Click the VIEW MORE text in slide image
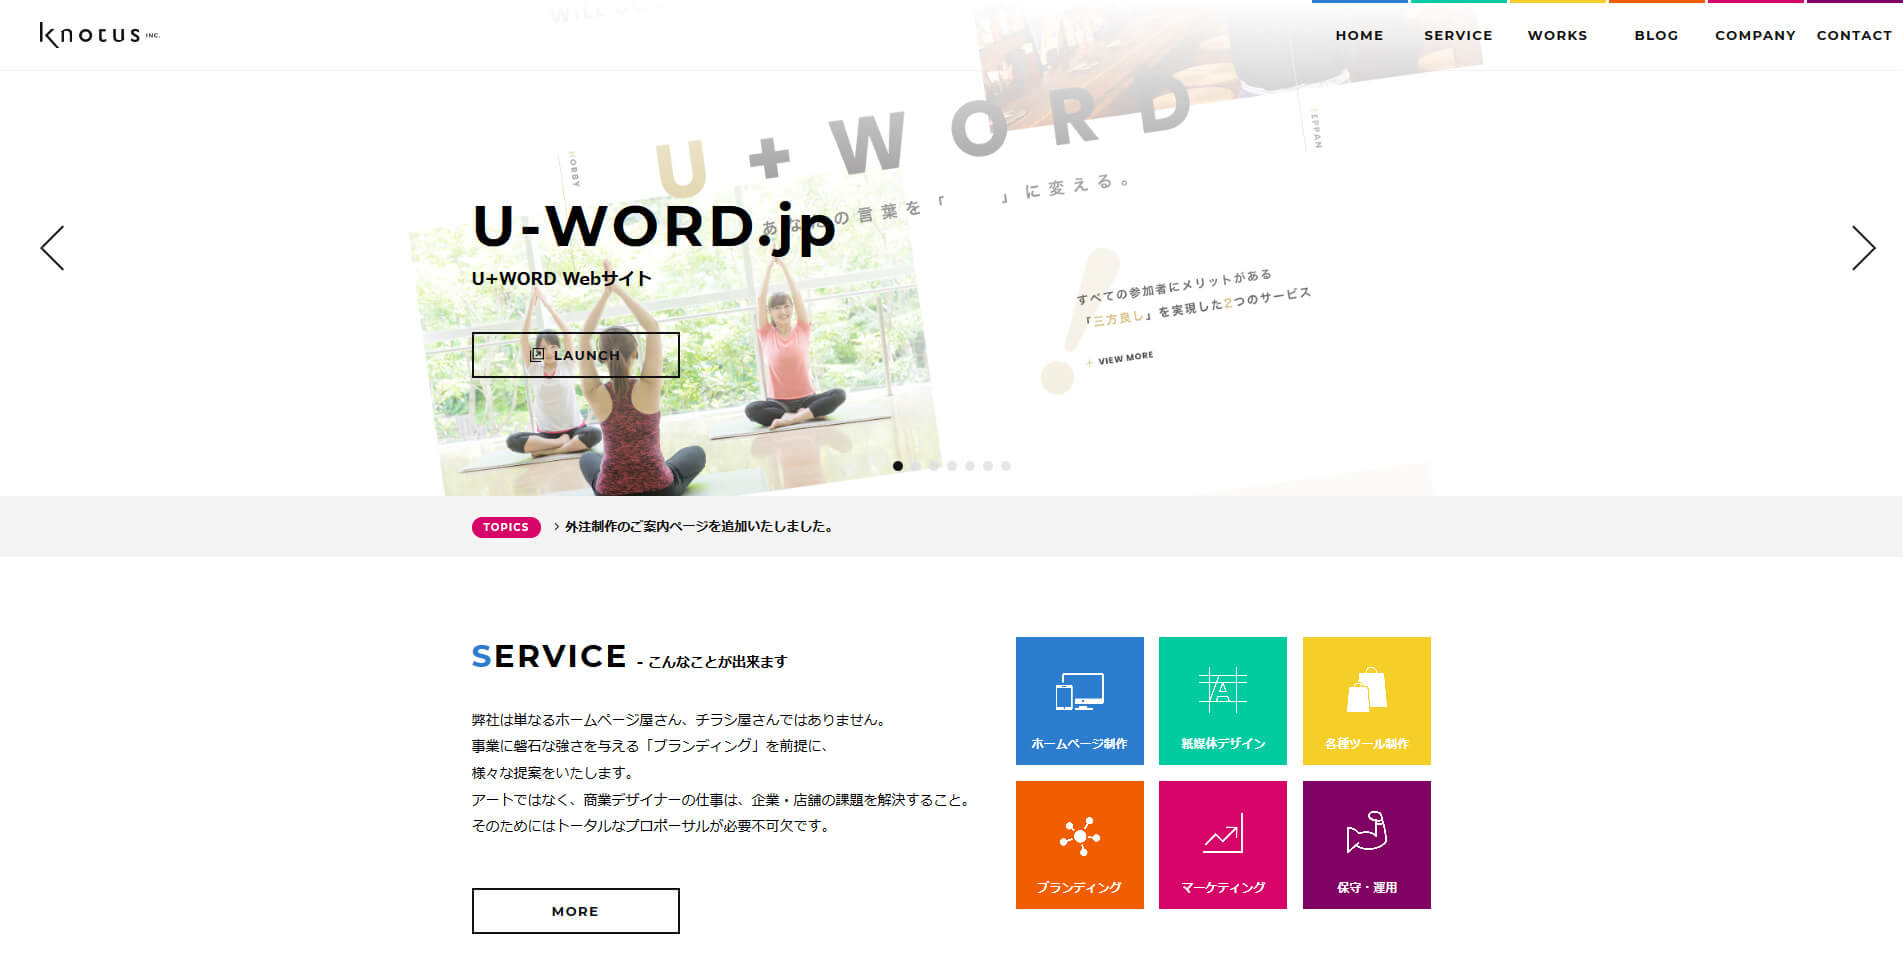The image size is (1903, 966). pos(1125,358)
